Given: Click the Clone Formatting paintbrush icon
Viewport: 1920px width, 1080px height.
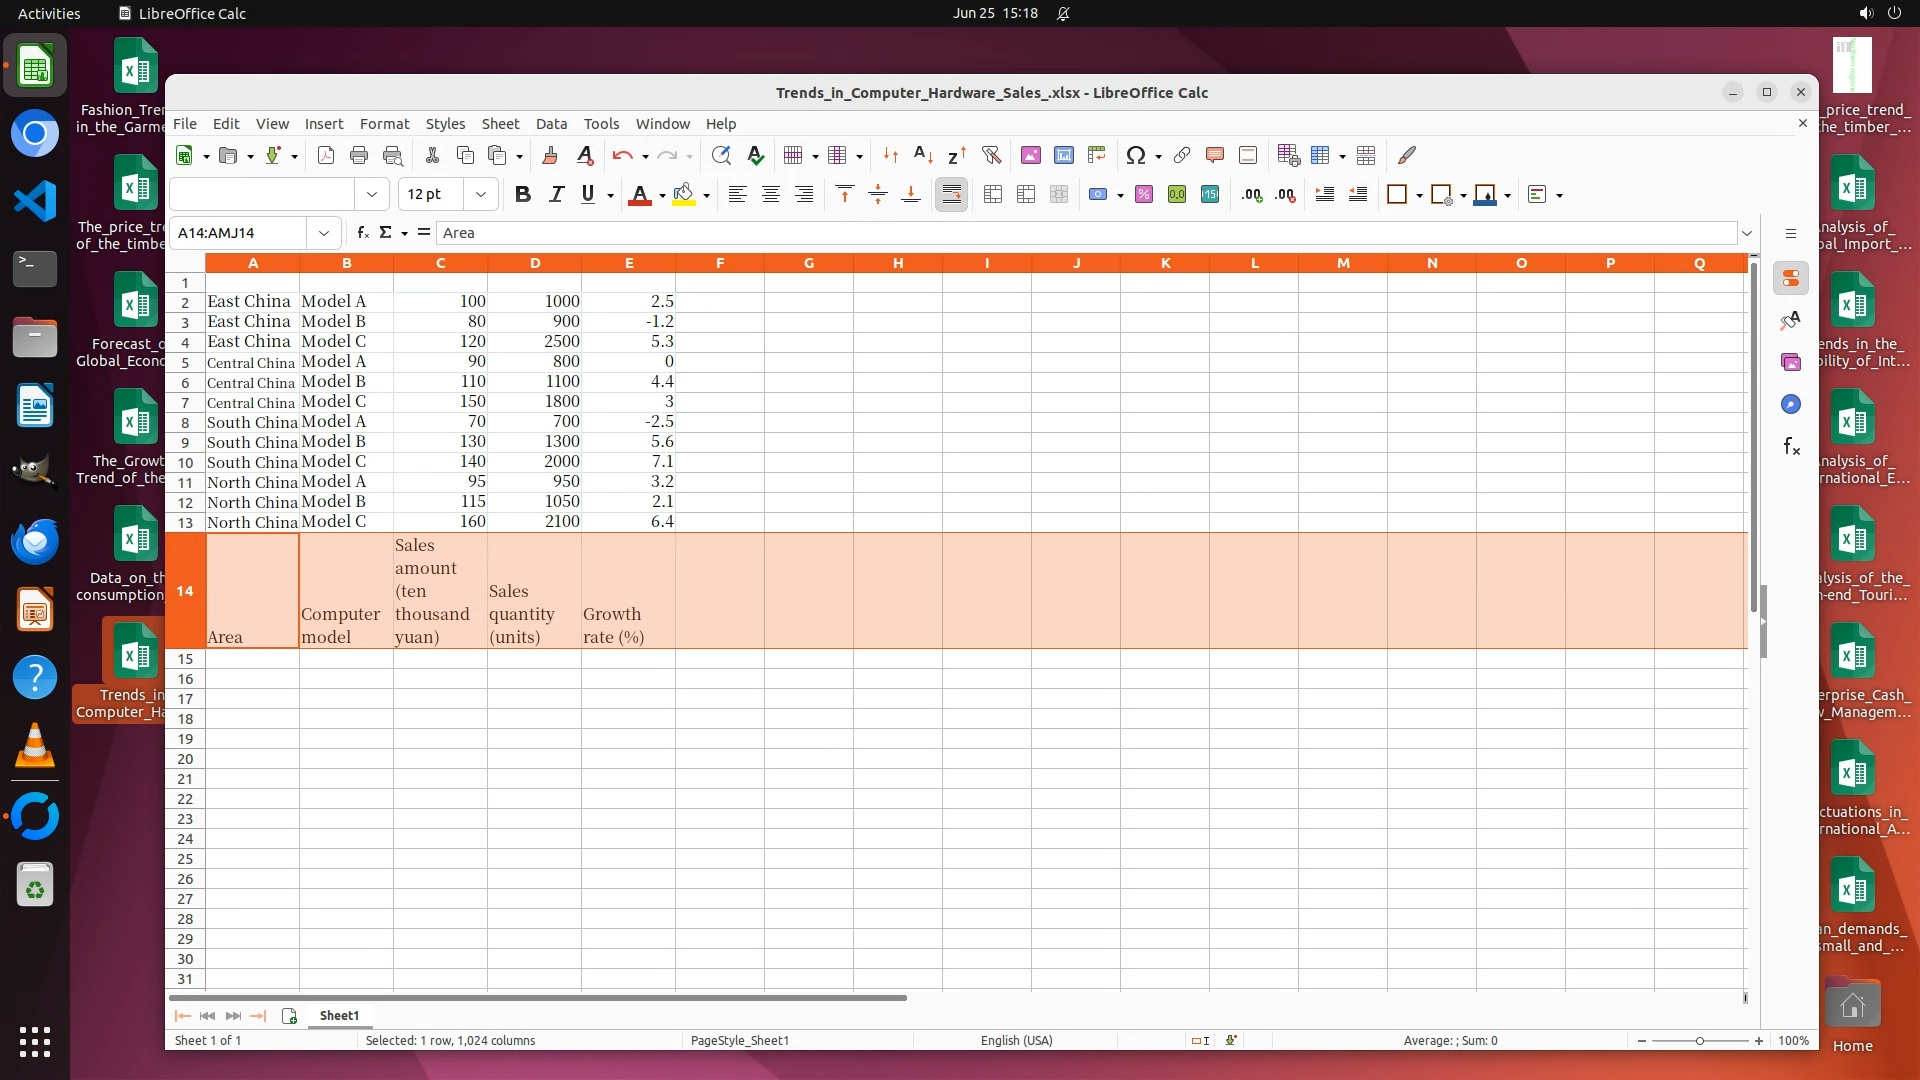Looking at the screenshot, I should point(550,156).
